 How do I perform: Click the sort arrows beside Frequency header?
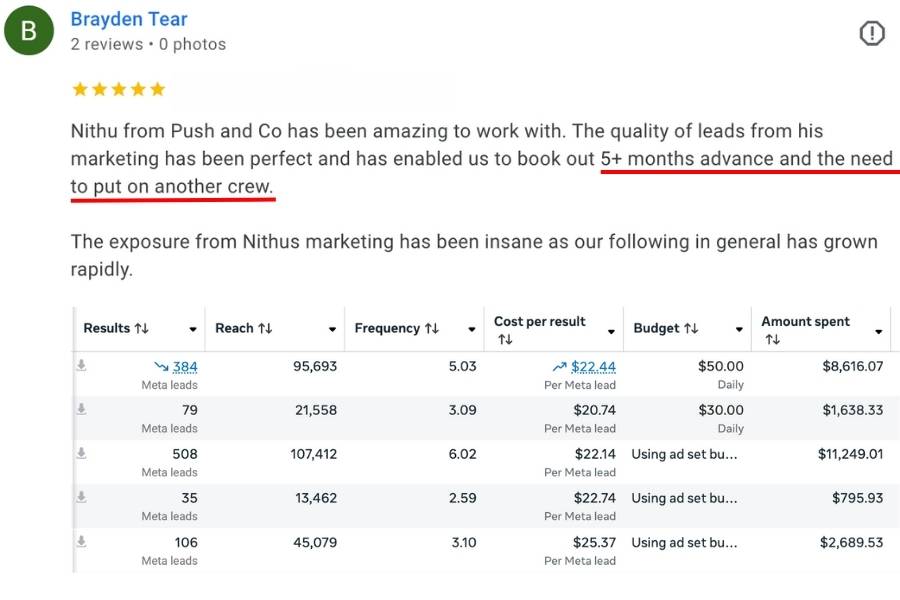432,328
